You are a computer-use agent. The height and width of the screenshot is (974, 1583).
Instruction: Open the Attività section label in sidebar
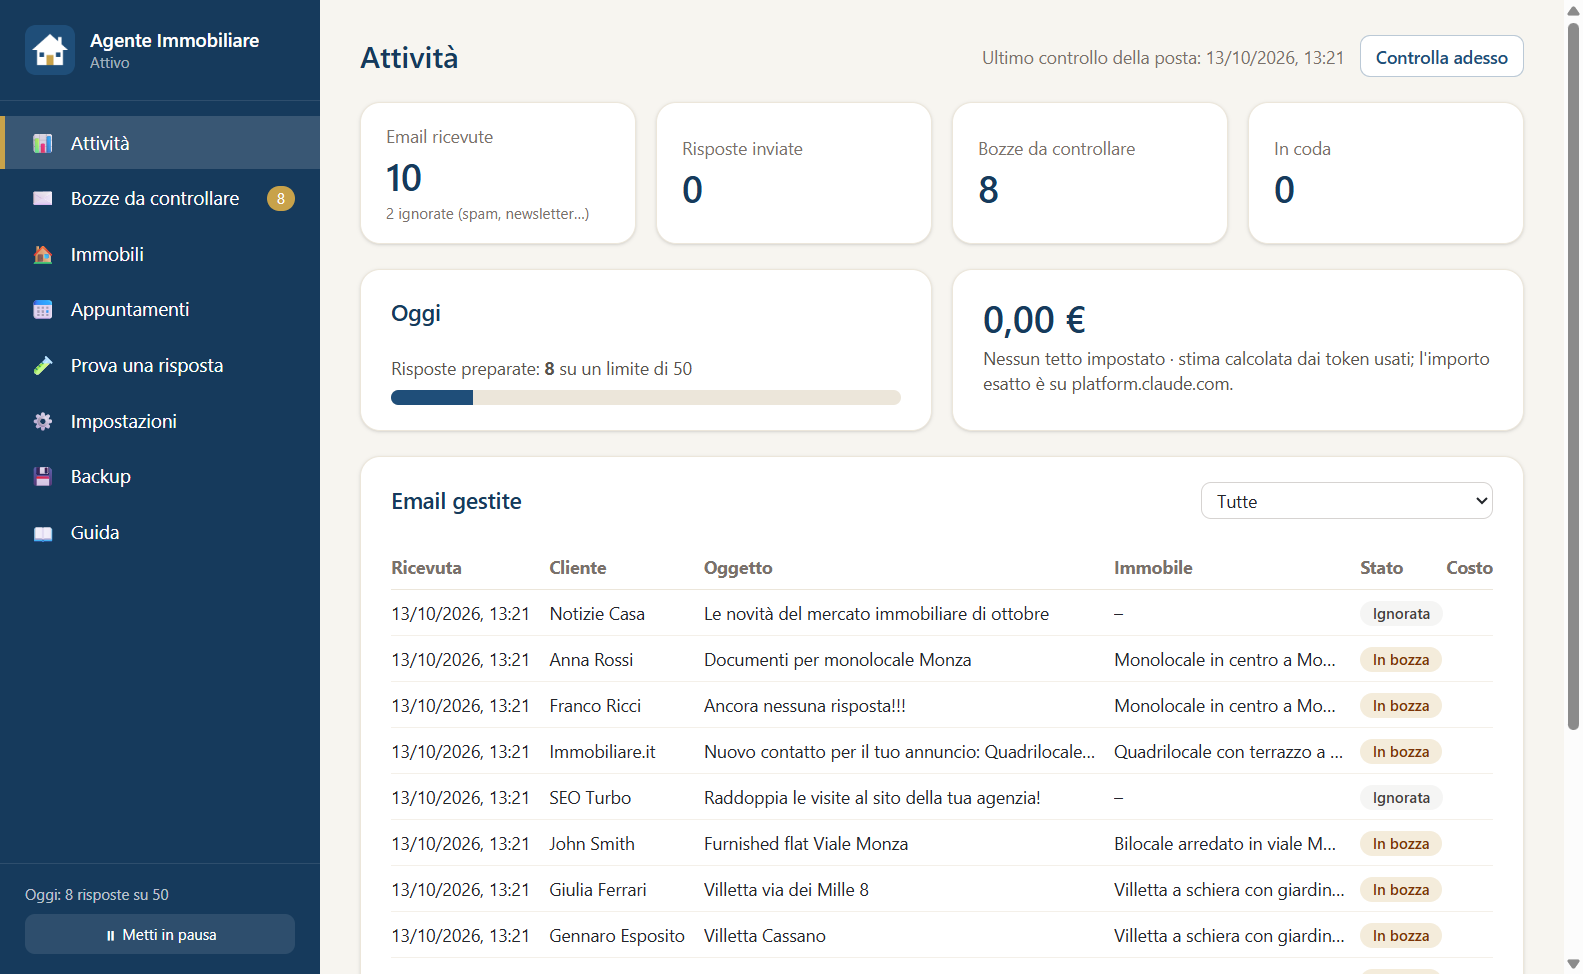[x=100, y=143]
